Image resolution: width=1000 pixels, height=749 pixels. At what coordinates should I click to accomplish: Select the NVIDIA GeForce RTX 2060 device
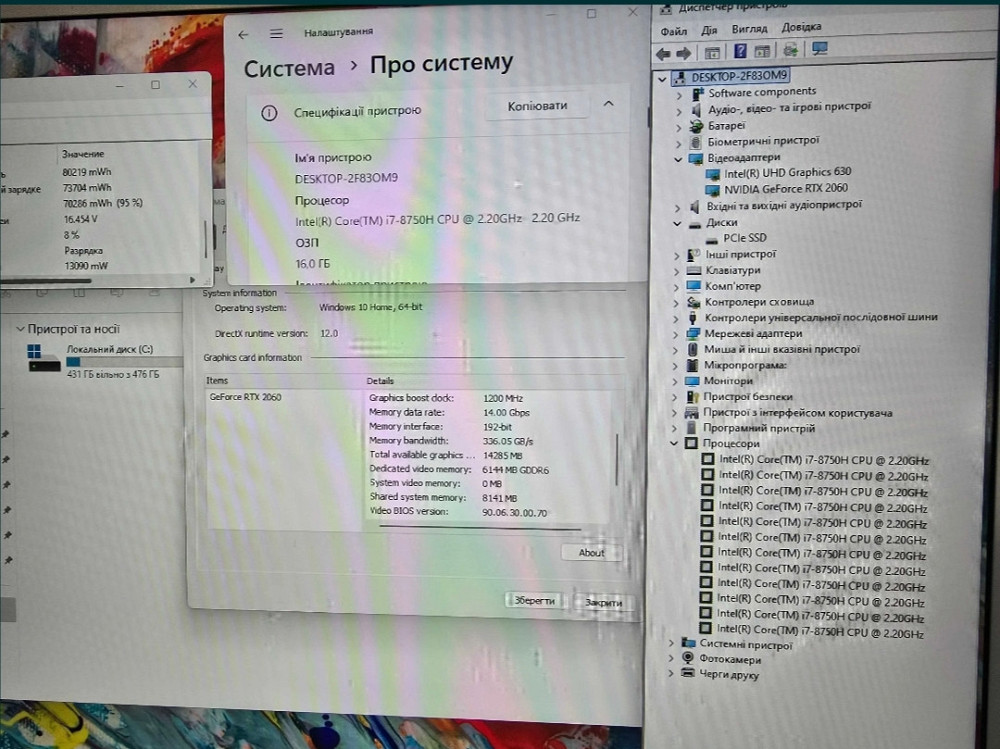785,188
